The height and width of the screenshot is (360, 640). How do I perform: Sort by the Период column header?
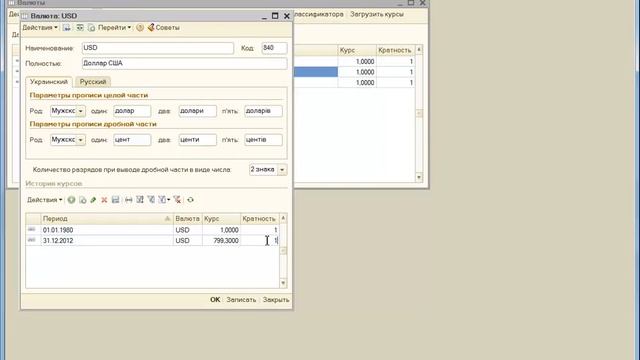coord(107,219)
